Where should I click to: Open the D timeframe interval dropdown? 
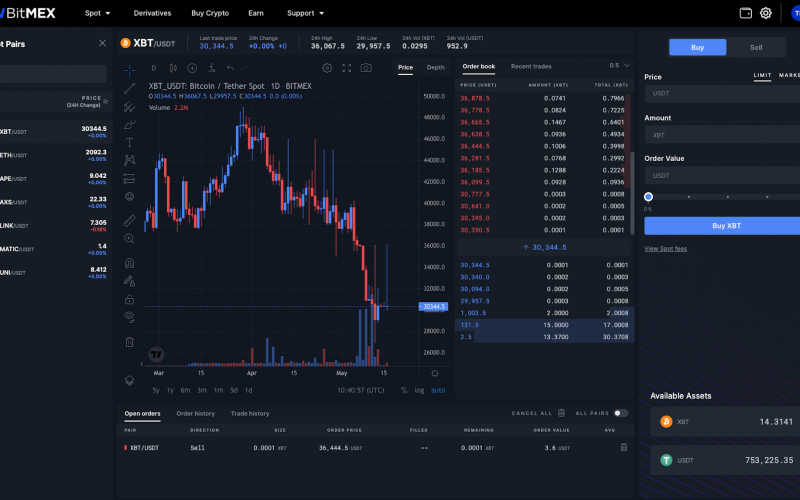154,68
